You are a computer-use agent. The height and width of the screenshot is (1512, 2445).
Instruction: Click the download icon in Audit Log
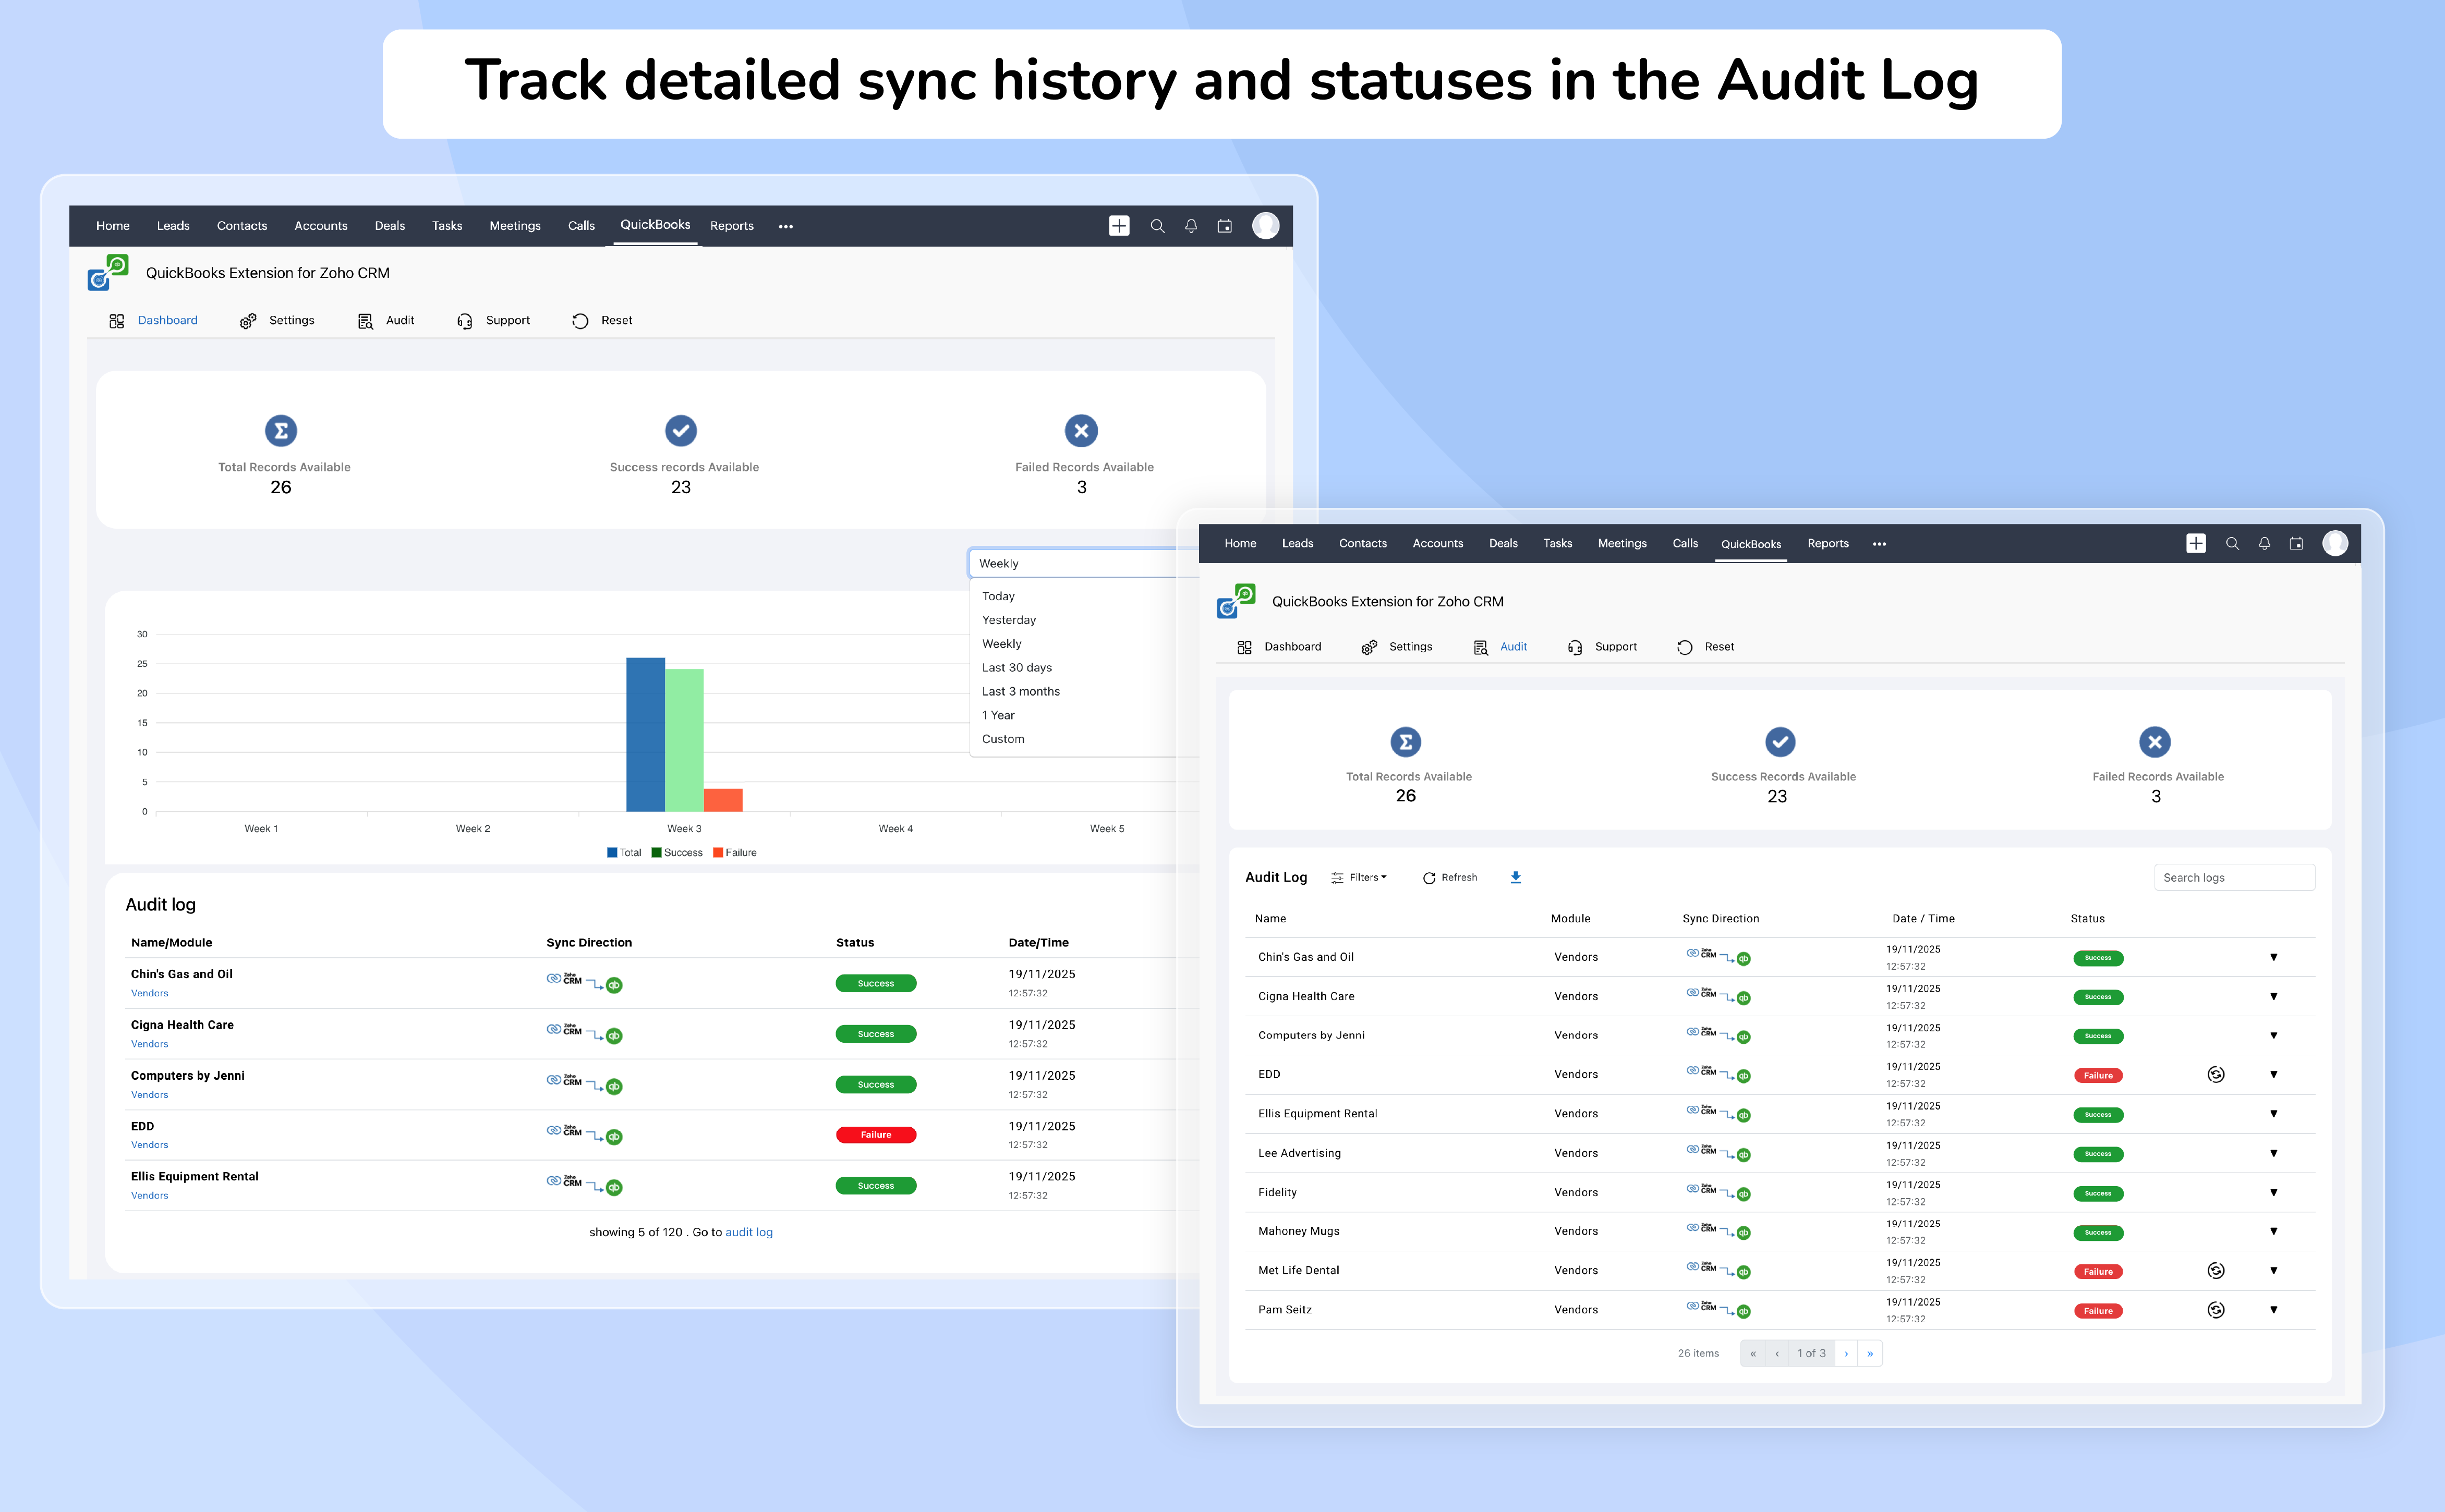tap(1515, 877)
